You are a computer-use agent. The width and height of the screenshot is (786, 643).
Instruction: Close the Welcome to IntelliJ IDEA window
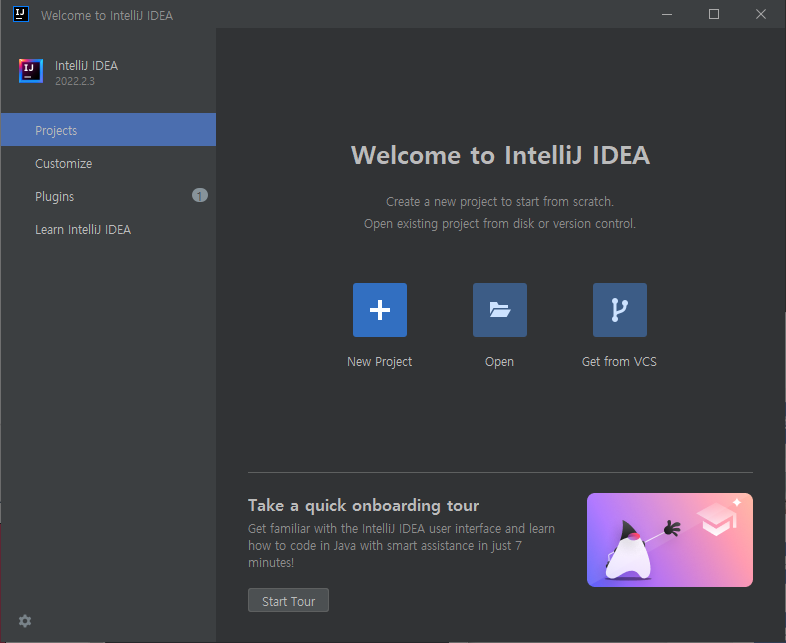[x=760, y=14]
